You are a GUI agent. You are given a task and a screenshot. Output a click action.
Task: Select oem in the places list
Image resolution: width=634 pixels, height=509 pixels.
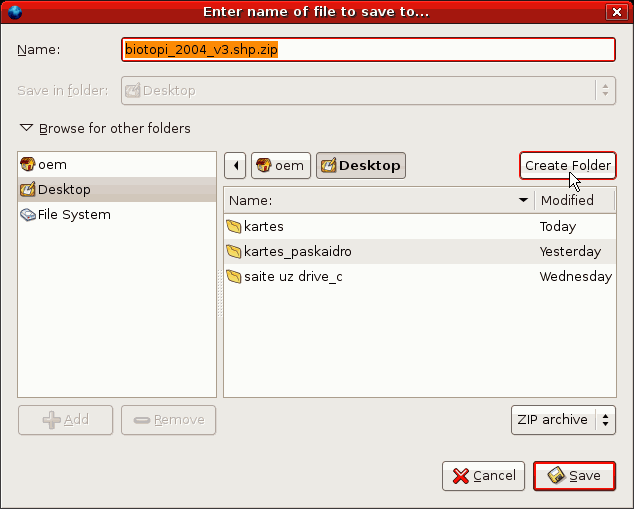tap(117, 165)
